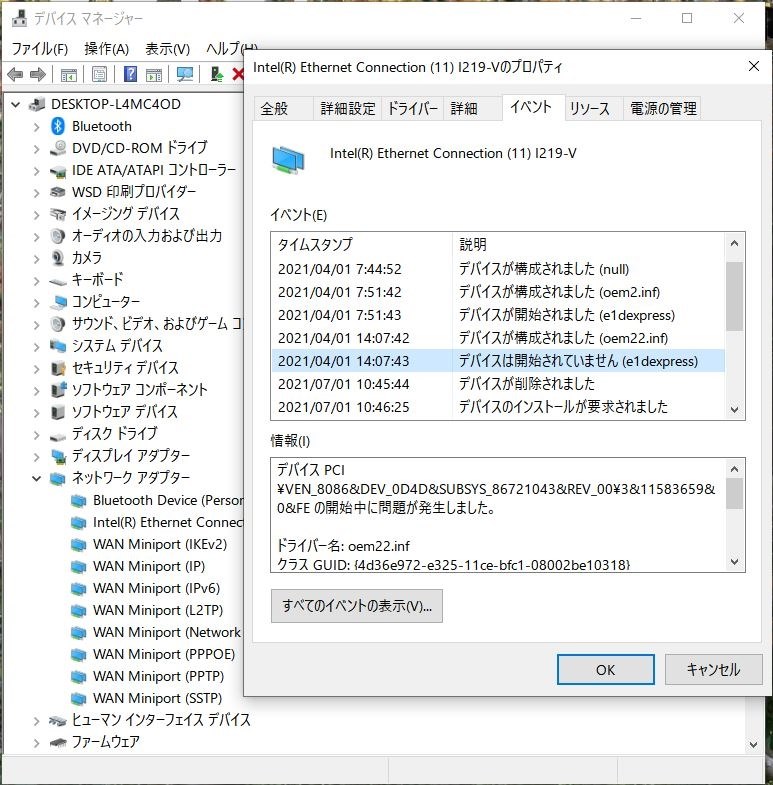
Task: Click the events list scroll up arrow
Action: 734,244
